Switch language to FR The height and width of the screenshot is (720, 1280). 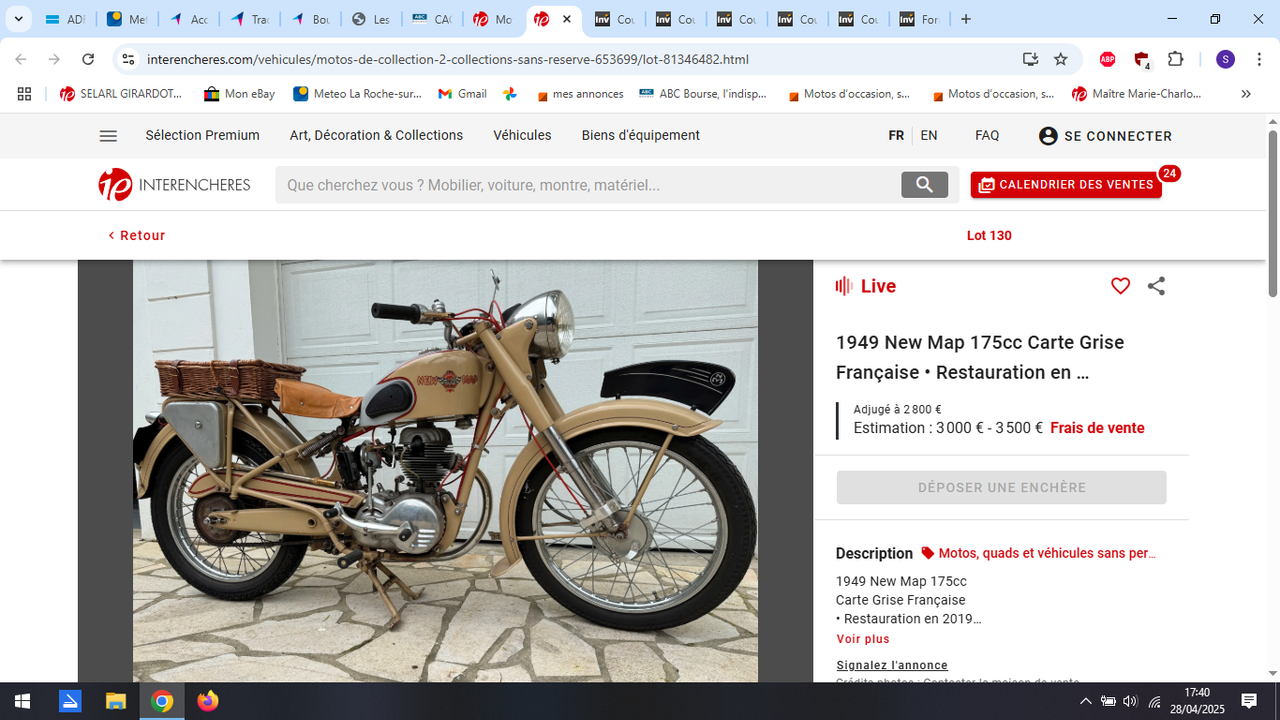click(x=896, y=135)
